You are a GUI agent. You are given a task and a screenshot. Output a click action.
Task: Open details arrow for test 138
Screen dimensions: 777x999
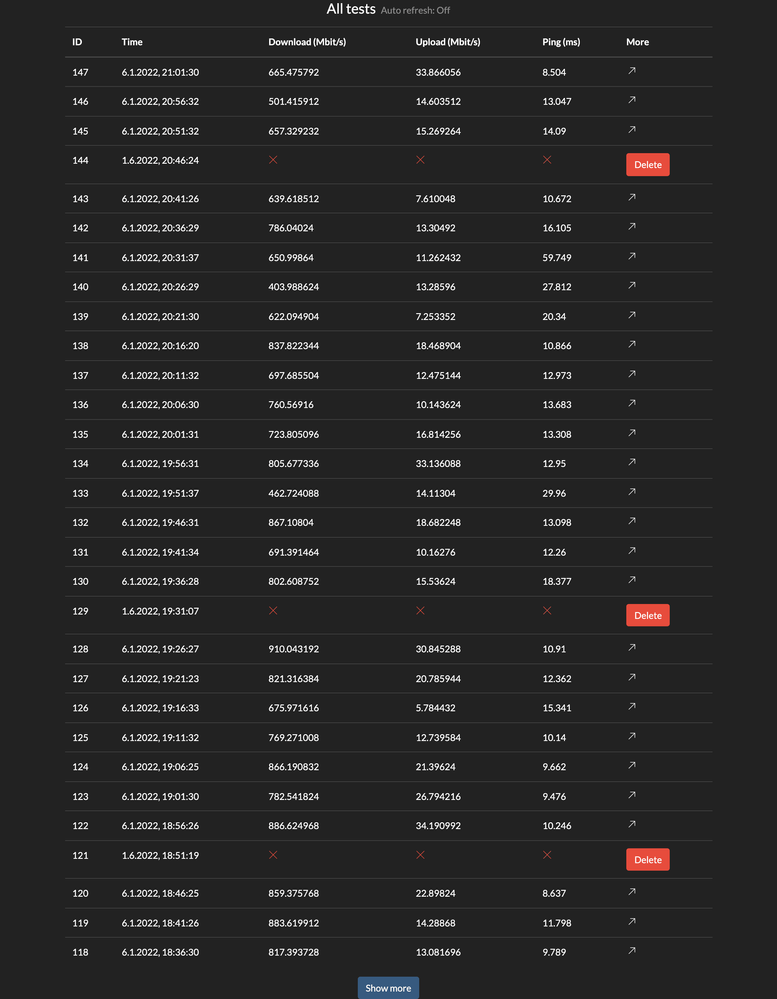tap(632, 345)
